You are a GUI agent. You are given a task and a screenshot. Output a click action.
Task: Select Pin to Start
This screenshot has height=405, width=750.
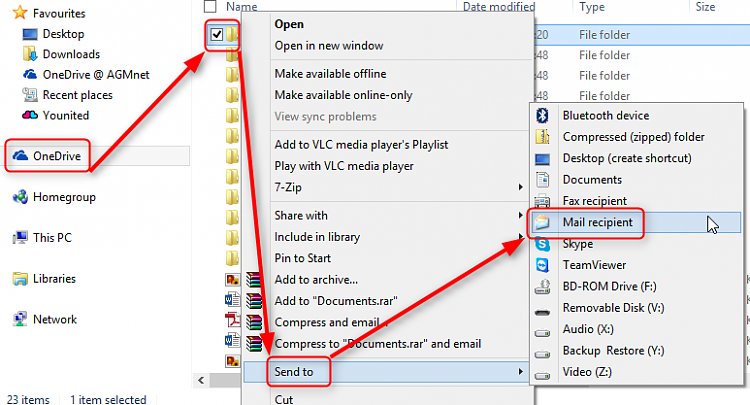pyautogui.click(x=302, y=258)
